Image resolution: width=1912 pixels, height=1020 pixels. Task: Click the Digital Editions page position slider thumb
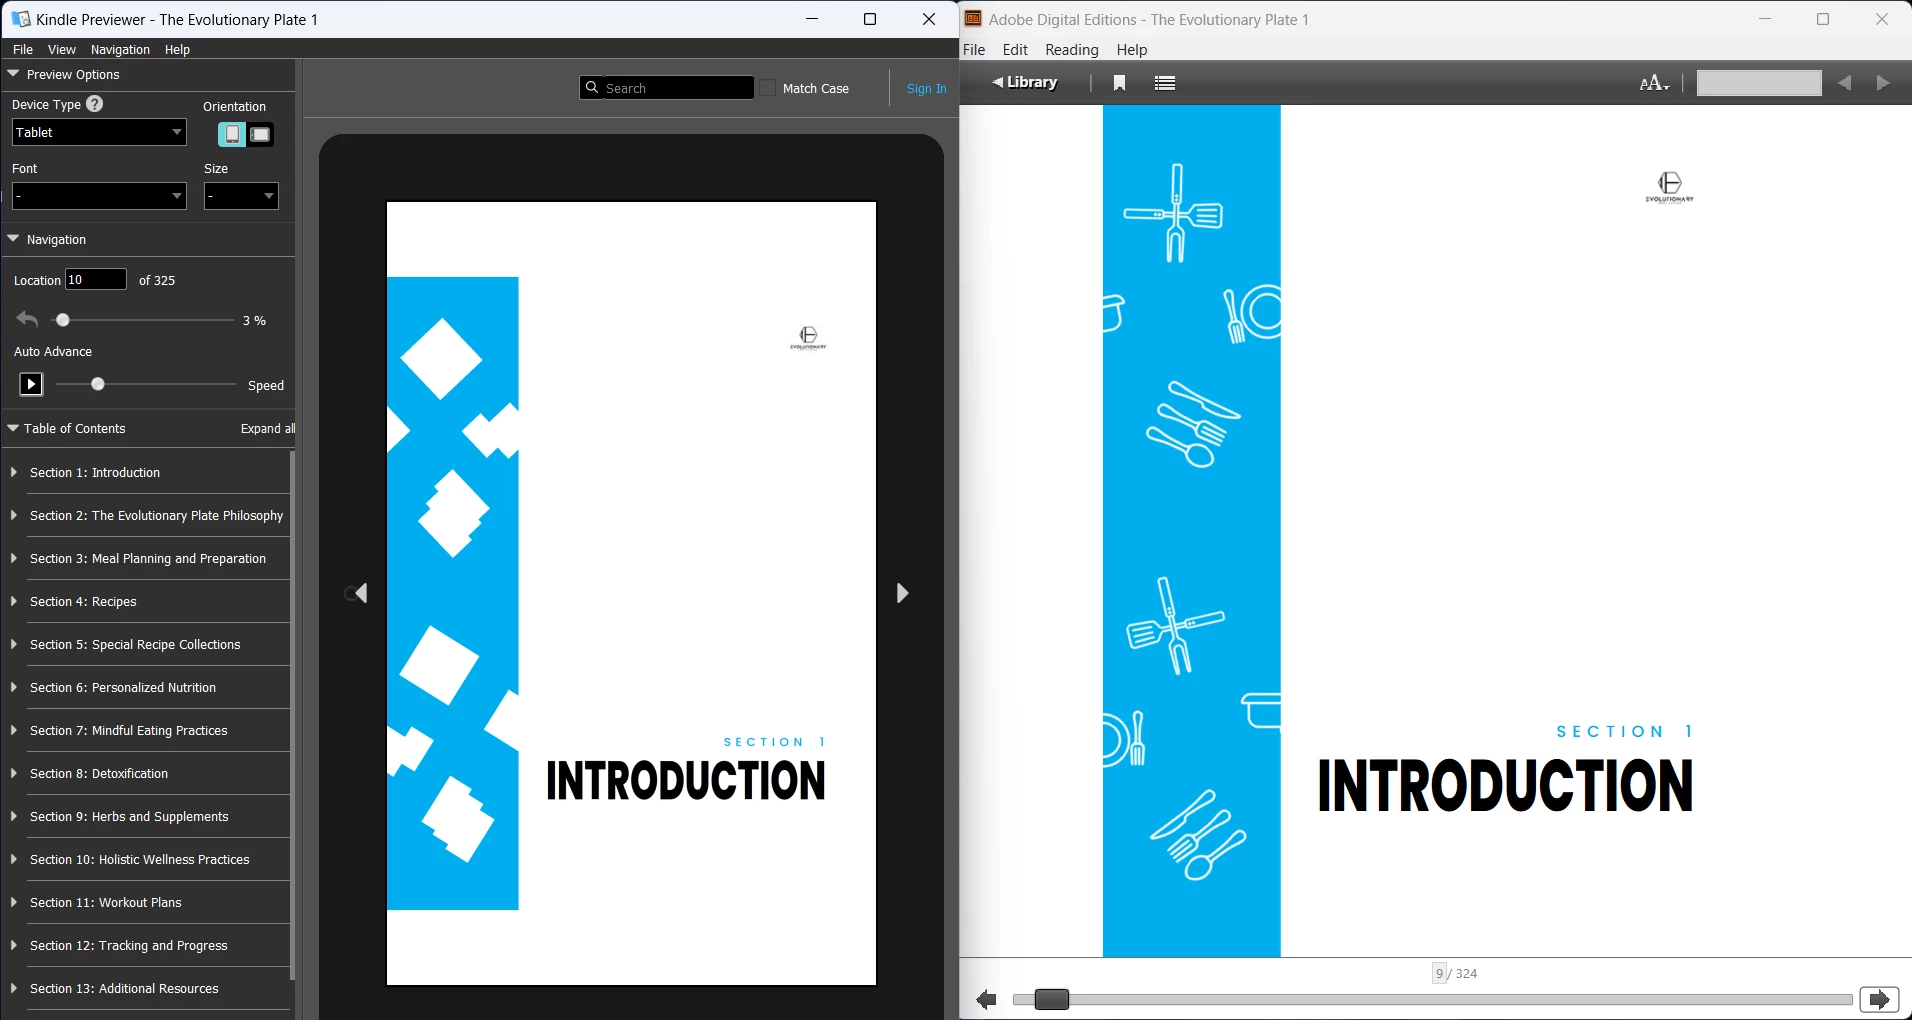click(1052, 999)
